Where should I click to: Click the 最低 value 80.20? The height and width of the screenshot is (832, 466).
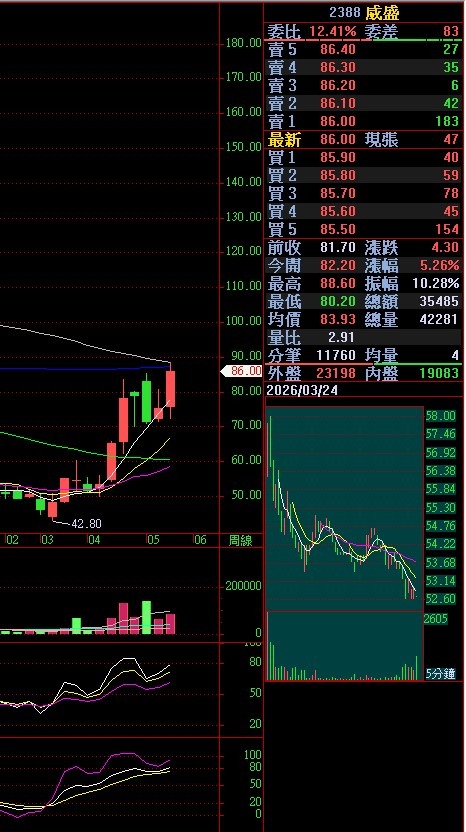click(338, 301)
